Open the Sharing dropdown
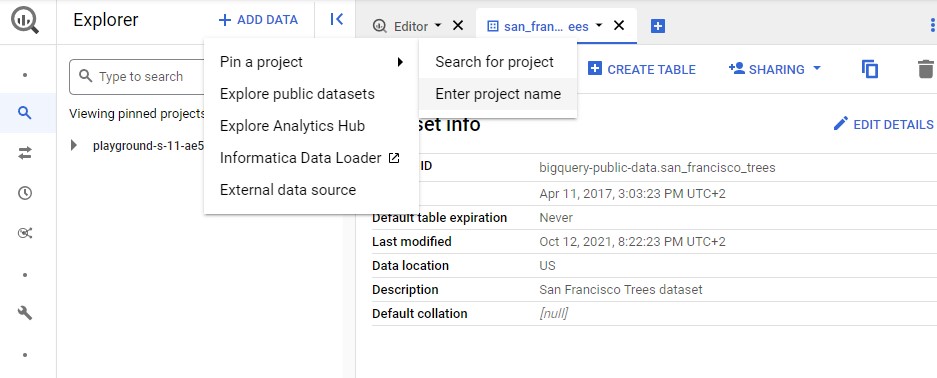The width and height of the screenshot is (937, 378). 774,69
